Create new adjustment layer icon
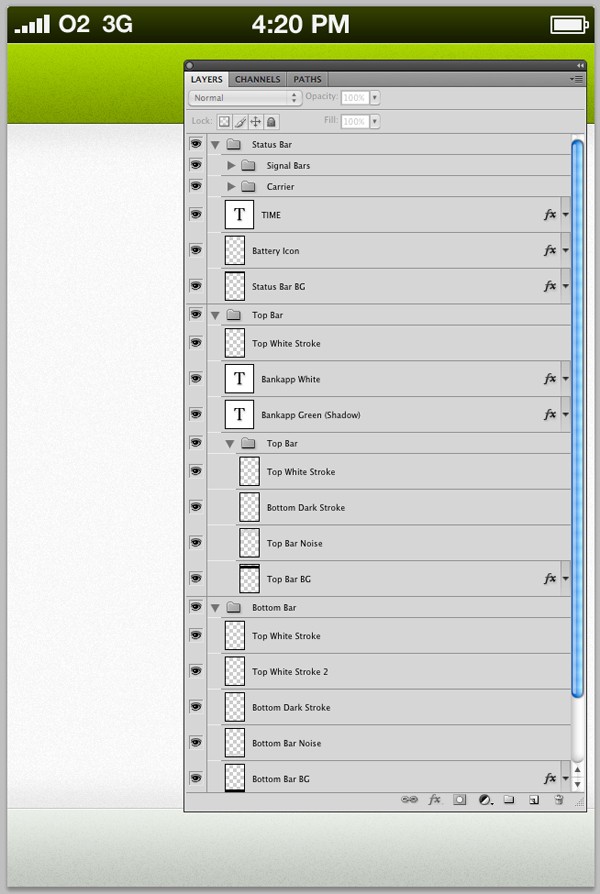600x894 pixels. click(x=485, y=800)
